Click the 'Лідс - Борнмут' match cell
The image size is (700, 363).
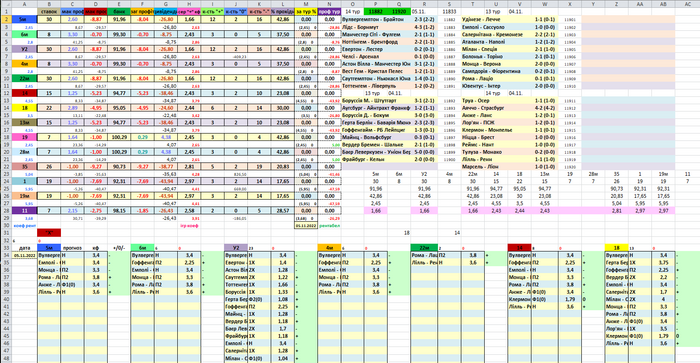point(376,27)
